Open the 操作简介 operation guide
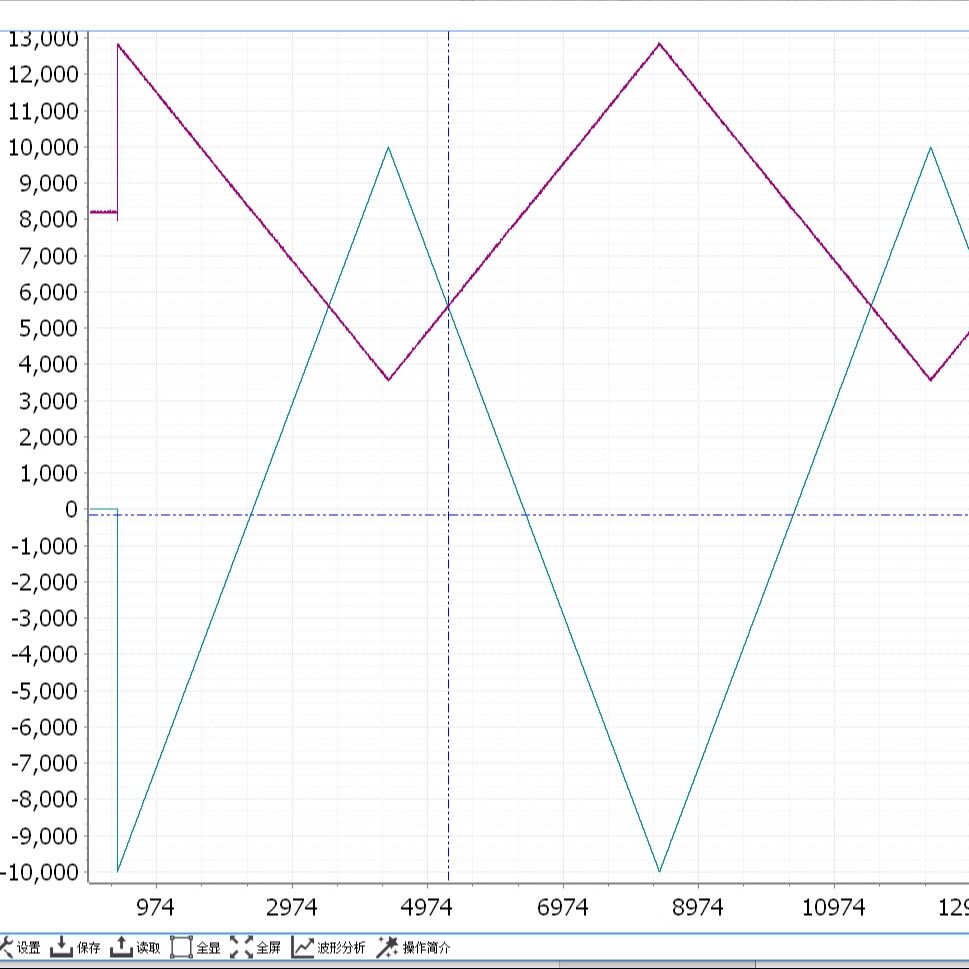 click(413, 947)
